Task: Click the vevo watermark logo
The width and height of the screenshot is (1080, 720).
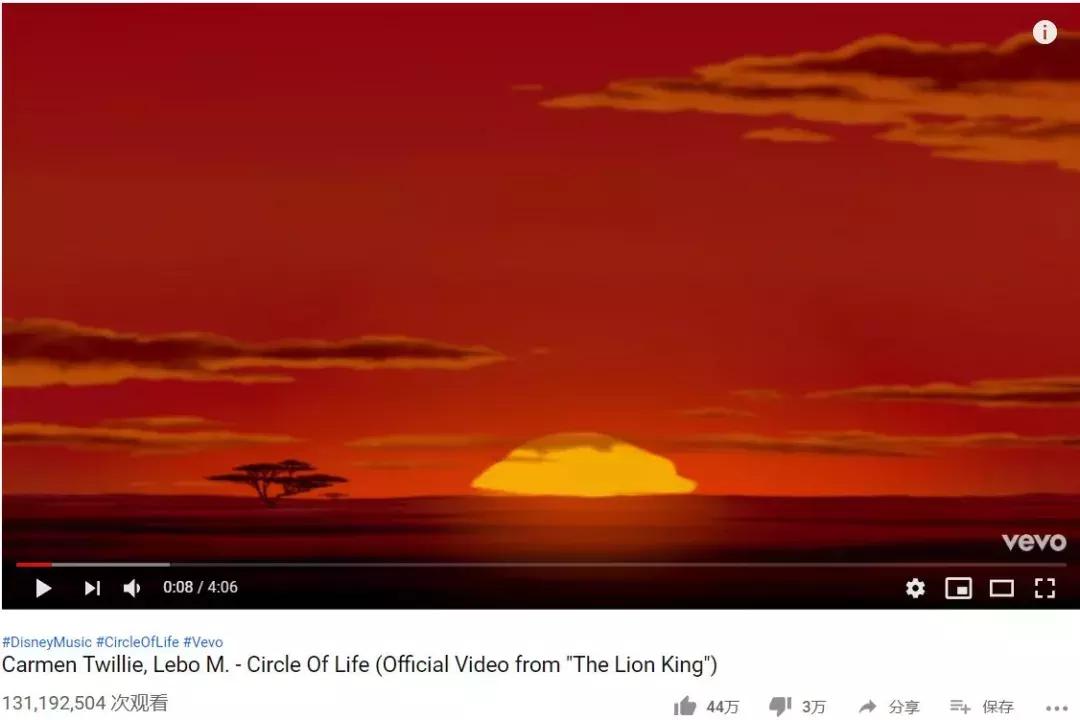Action: pyautogui.click(x=1034, y=542)
